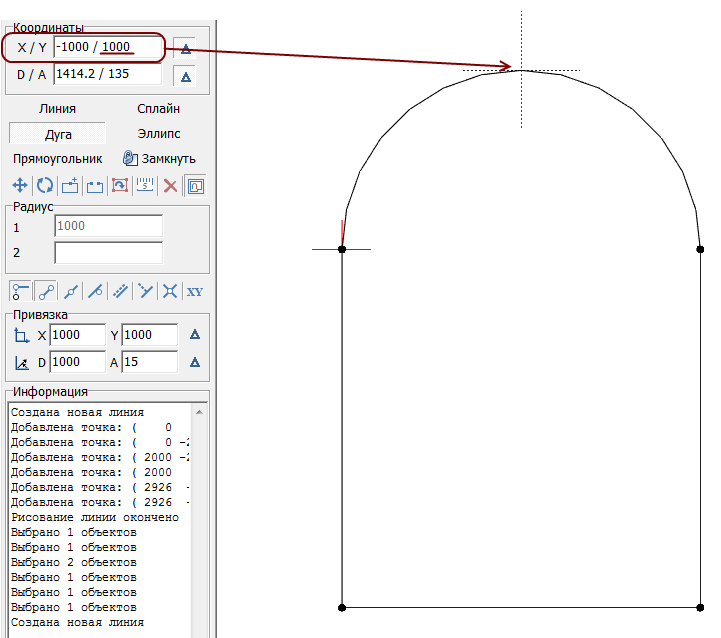Image resolution: width=721 pixels, height=638 pixels.
Task: Select the Линия drawing mode
Action: 57,109
